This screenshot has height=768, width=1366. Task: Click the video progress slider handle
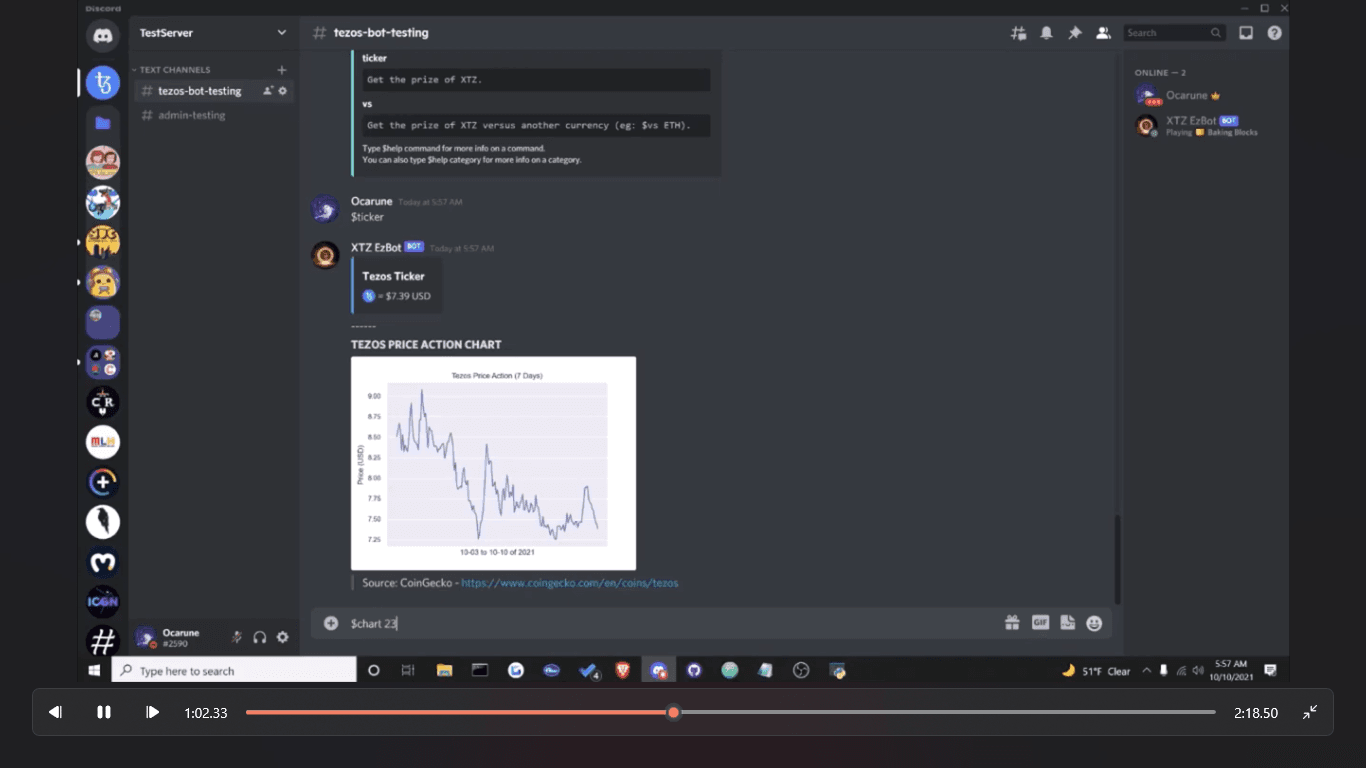[674, 712]
